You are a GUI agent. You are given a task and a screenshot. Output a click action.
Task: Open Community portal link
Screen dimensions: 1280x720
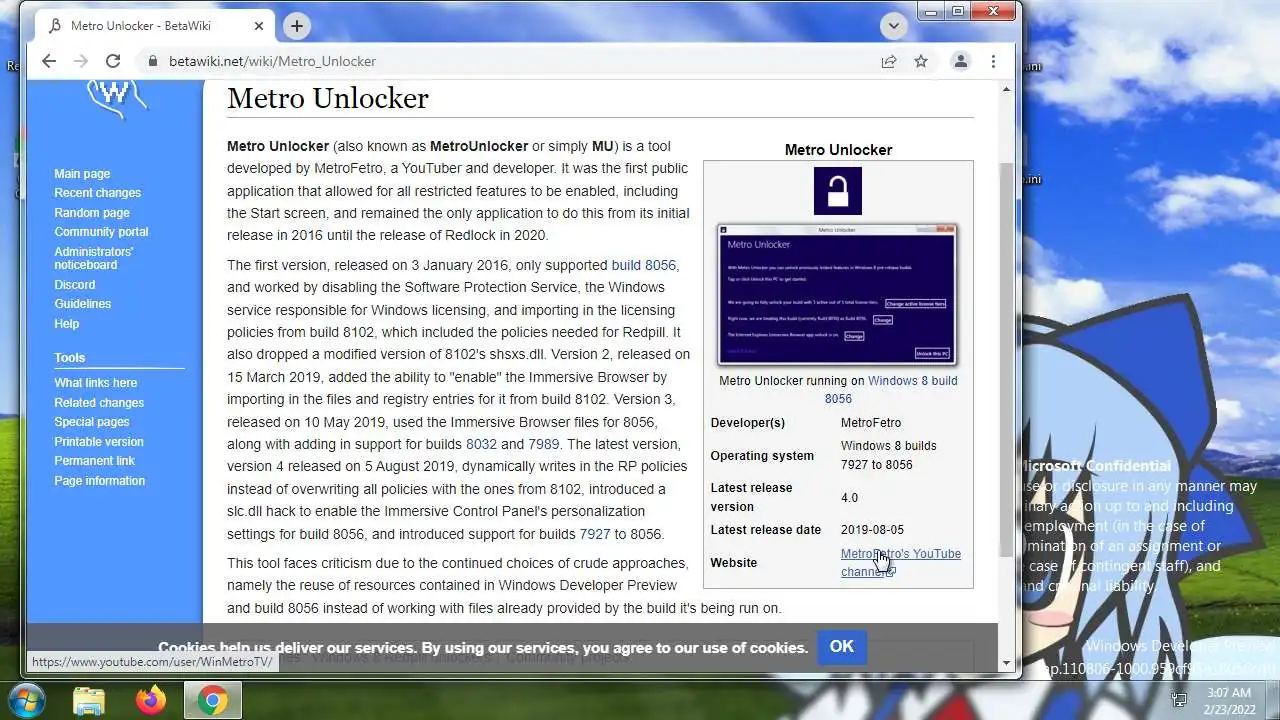pyautogui.click(x=101, y=232)
